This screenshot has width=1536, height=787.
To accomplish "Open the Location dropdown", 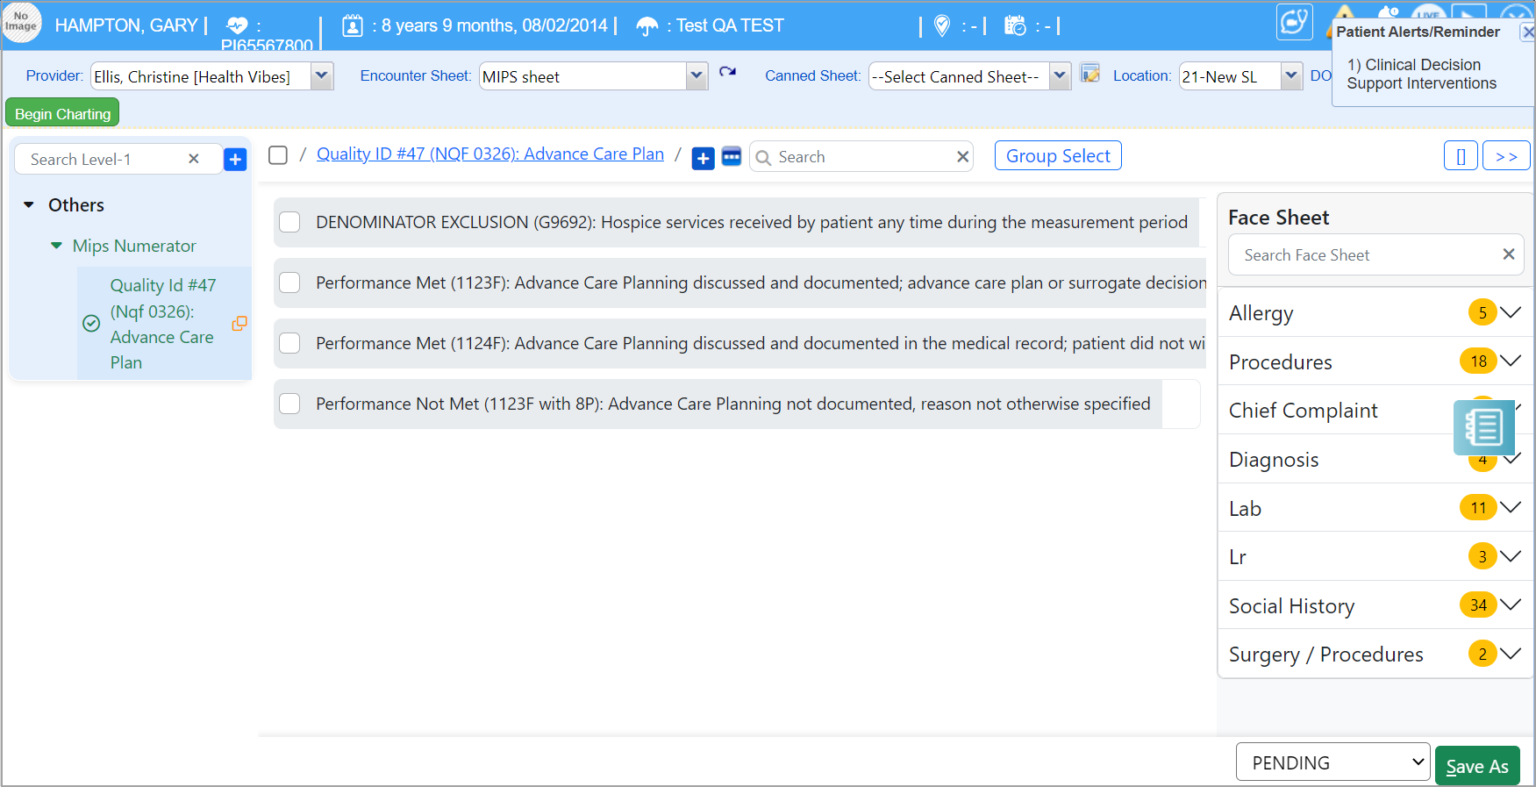I will 1291,76.
